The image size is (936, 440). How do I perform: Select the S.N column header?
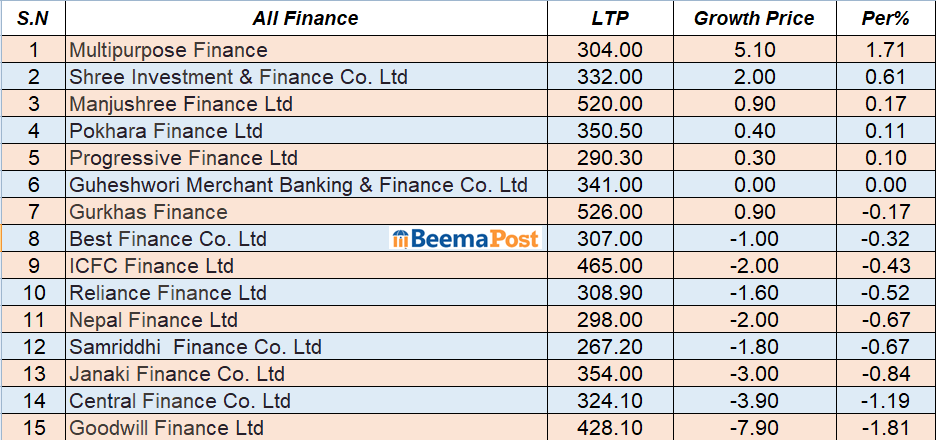point(33,18)
